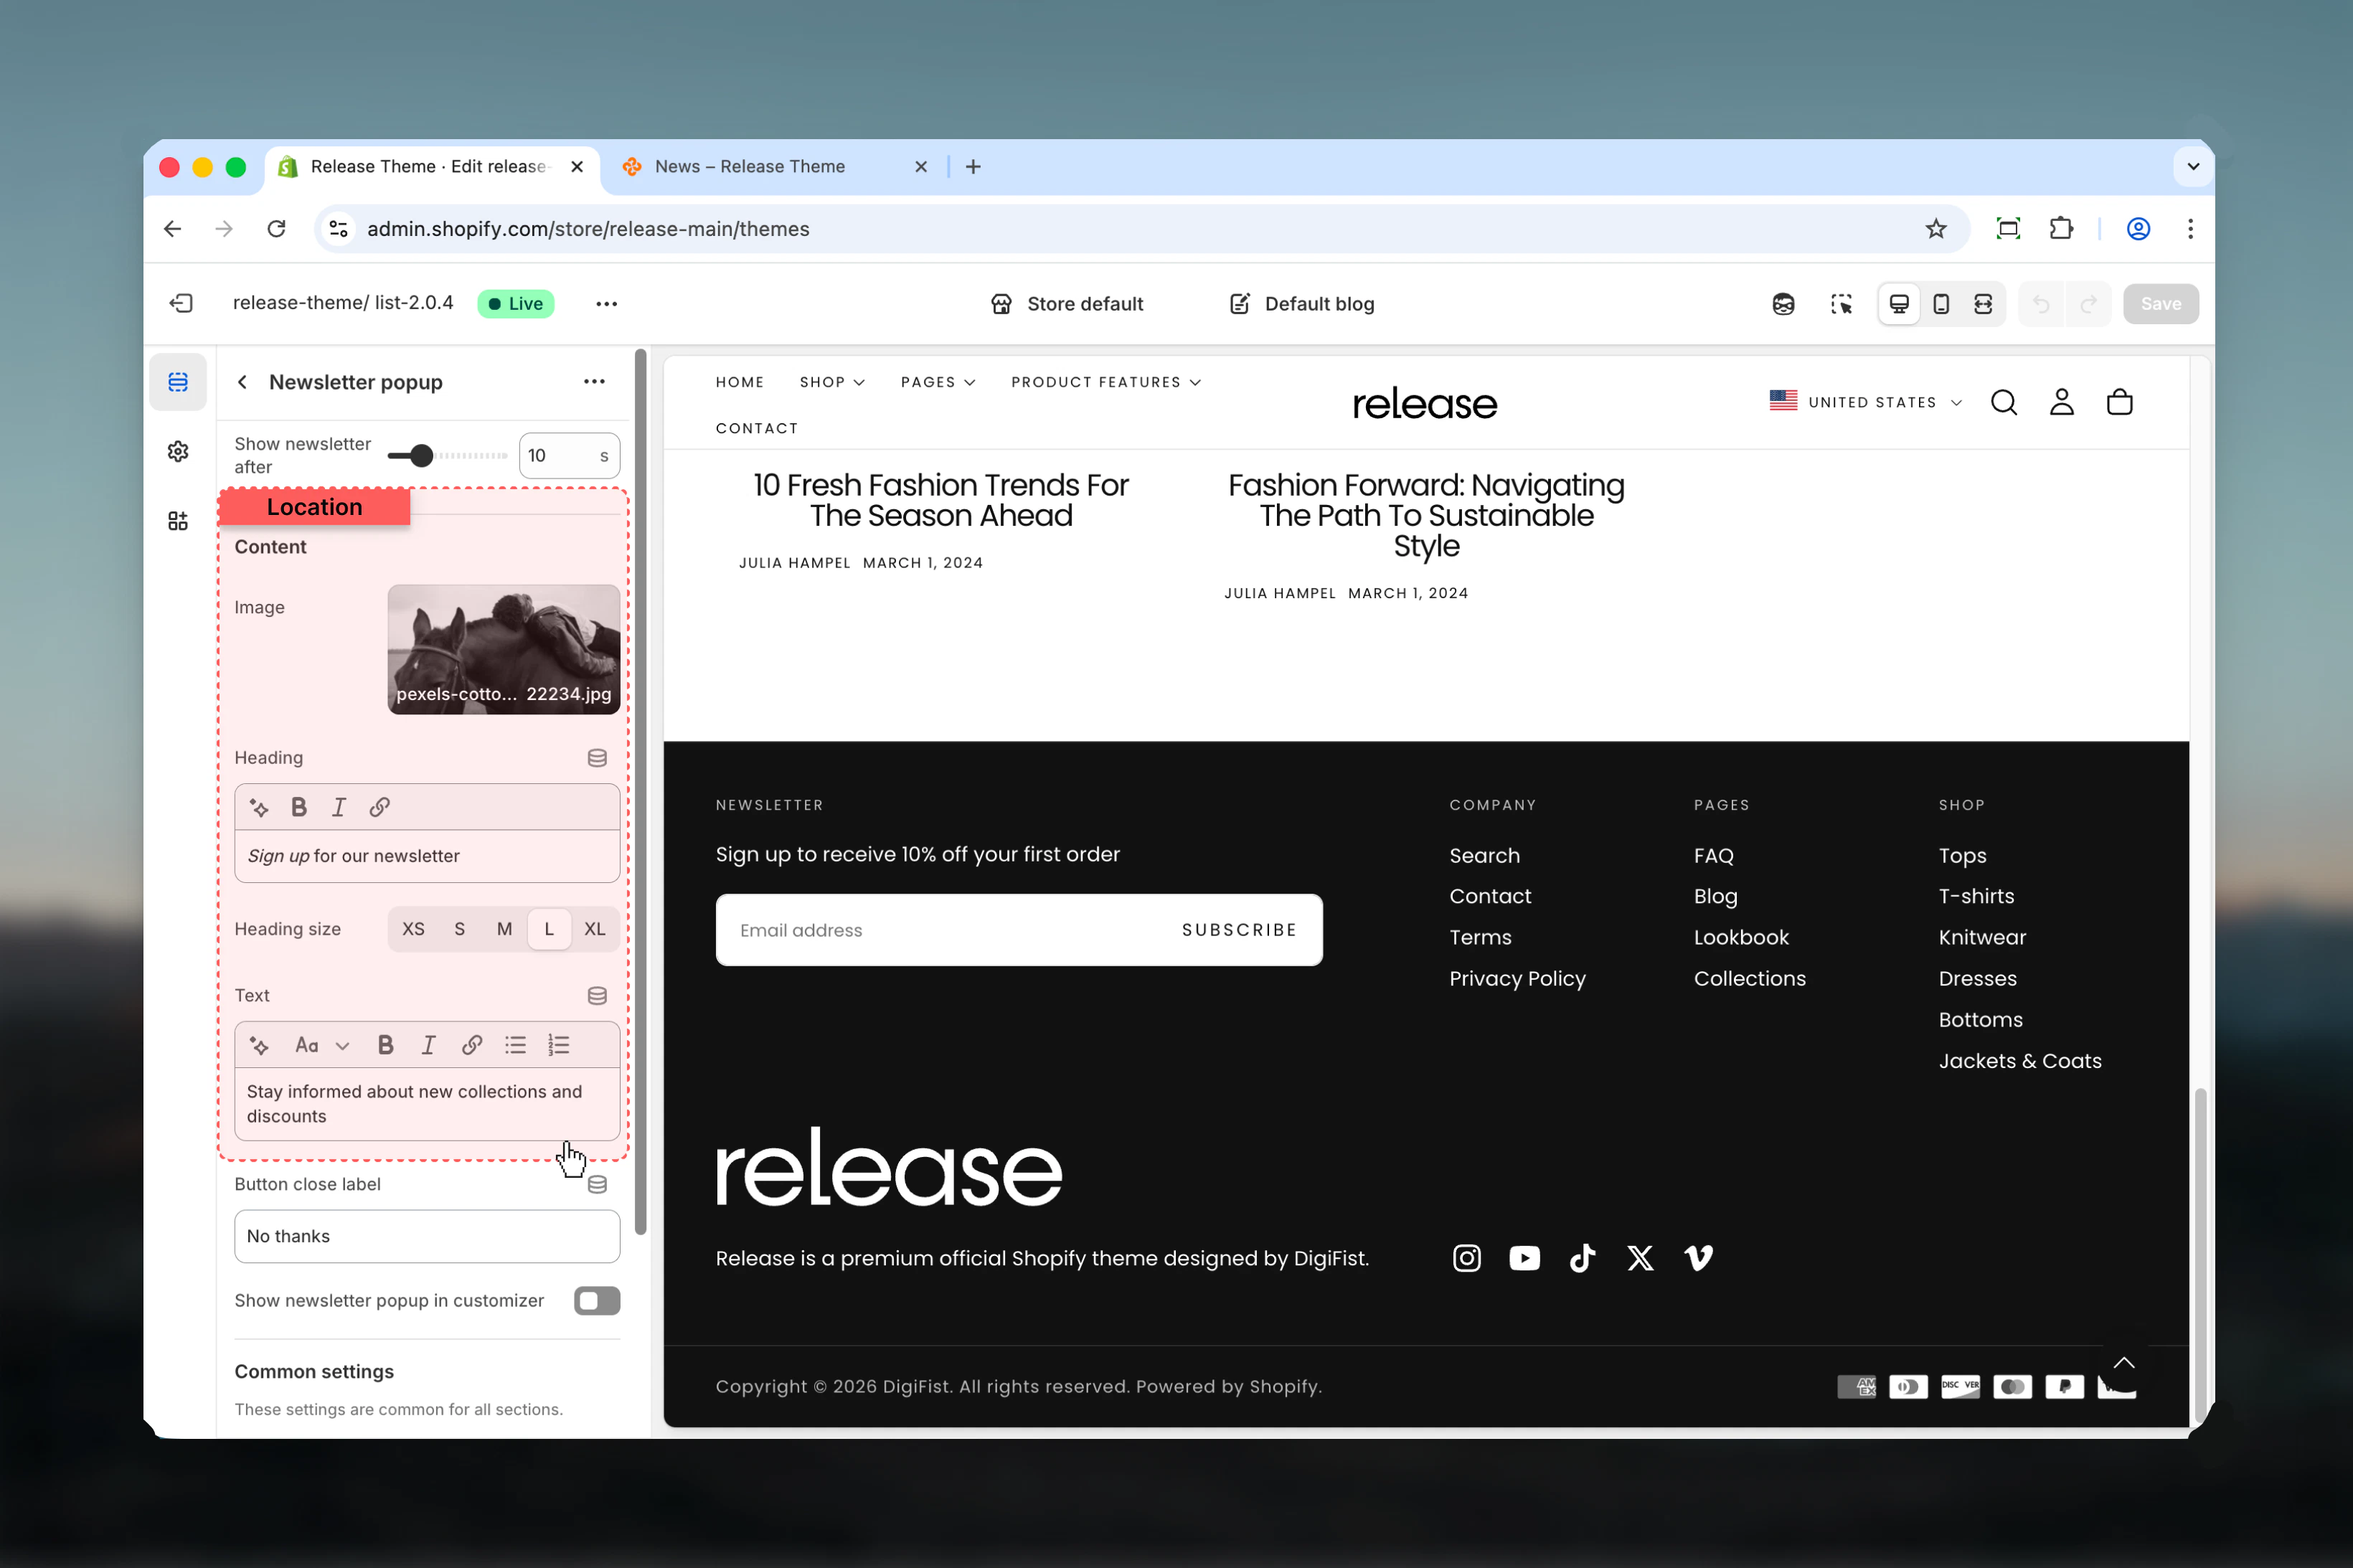The width and height of the screenshot is (2353, 1568).
Task: Open the United States country selector
Action: click(1866, 402)
